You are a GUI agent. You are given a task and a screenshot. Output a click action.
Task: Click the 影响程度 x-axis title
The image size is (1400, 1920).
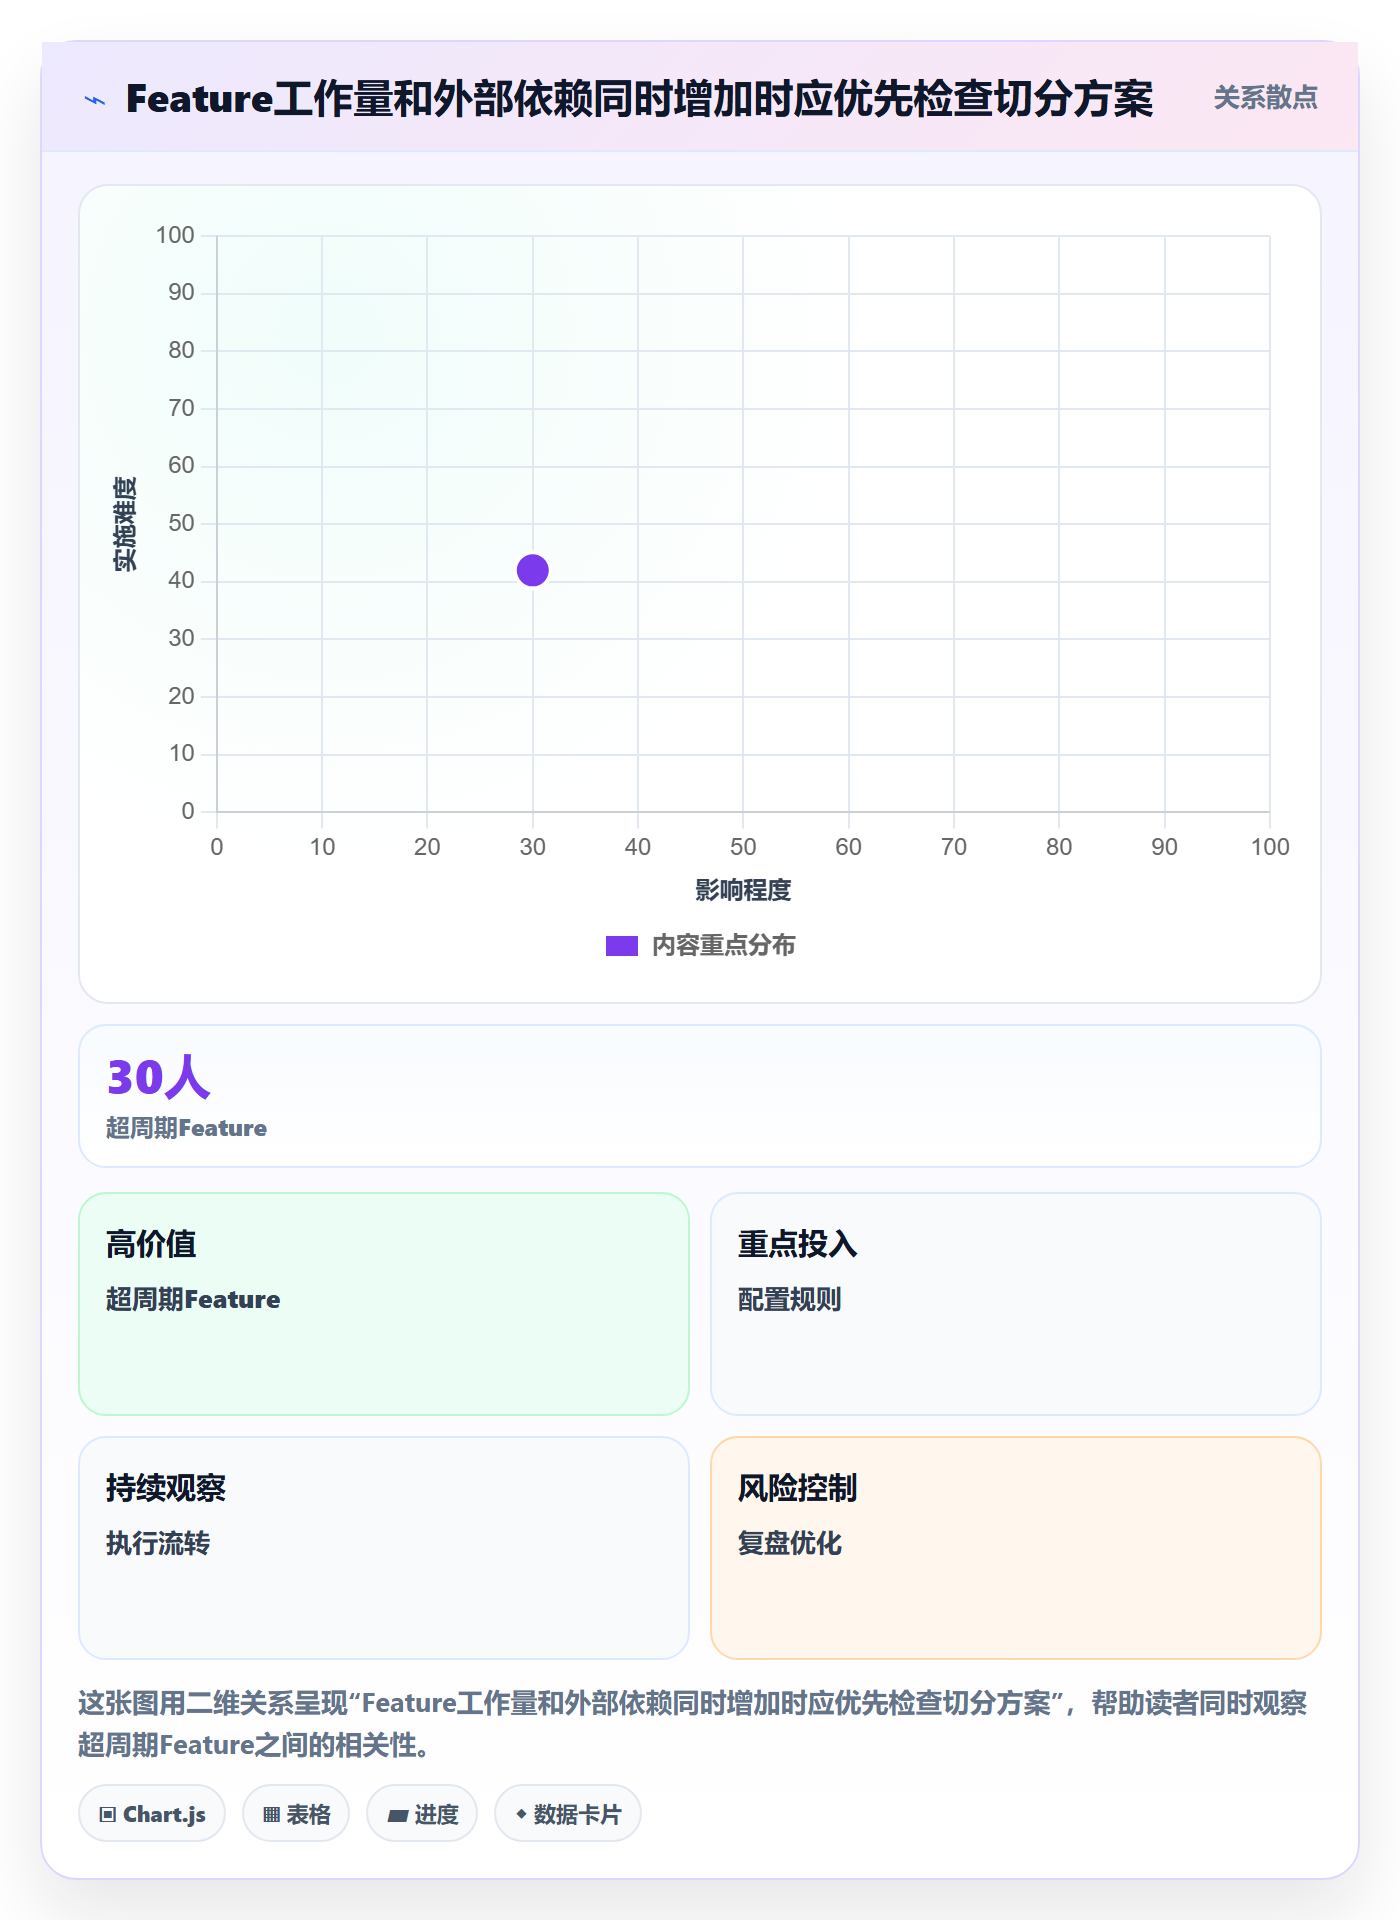click(x=743, y=890)
